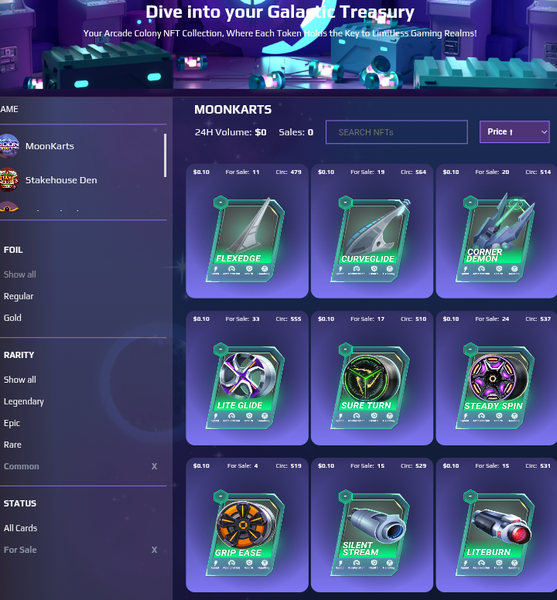
Task: Show All Cards status filter
Action: [20, 528]
